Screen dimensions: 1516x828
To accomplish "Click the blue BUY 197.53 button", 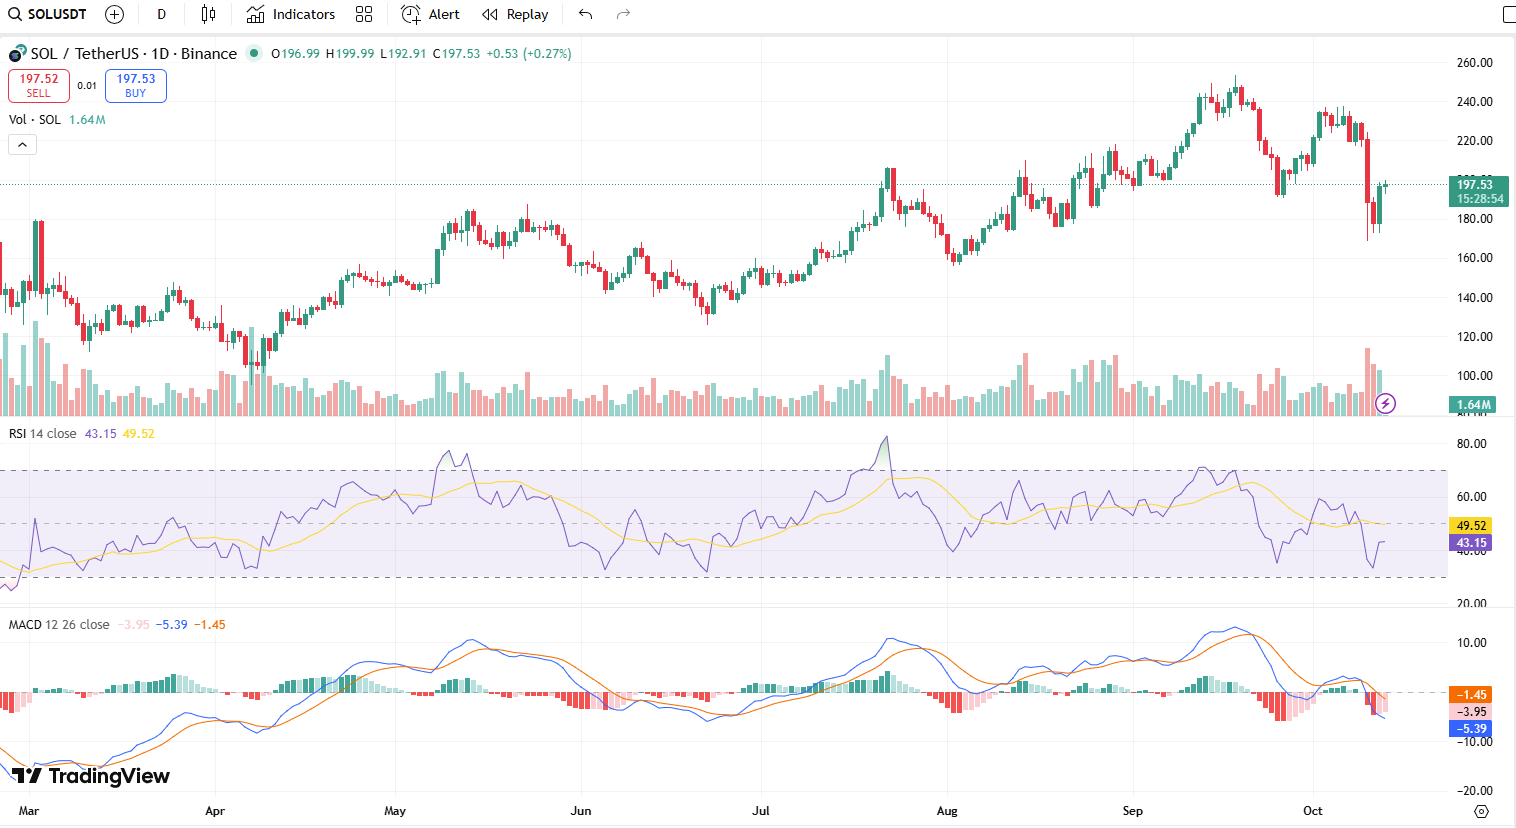I will 135,85.
